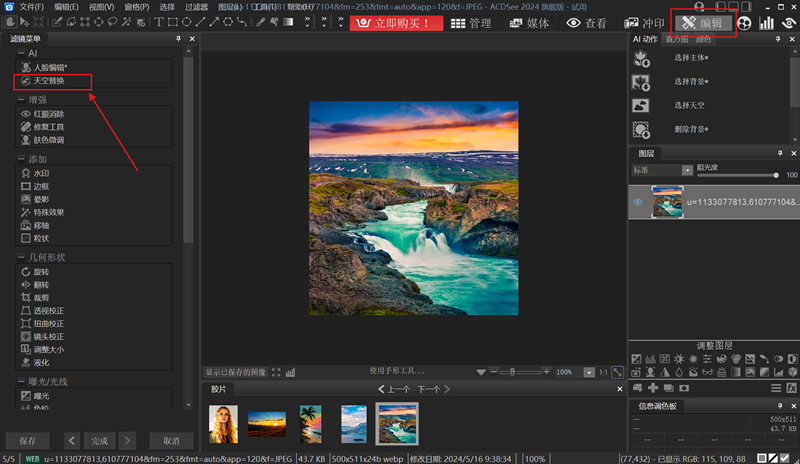Select the 裁剪 crop tool
The image size is (800, 464).
[40, 297]
